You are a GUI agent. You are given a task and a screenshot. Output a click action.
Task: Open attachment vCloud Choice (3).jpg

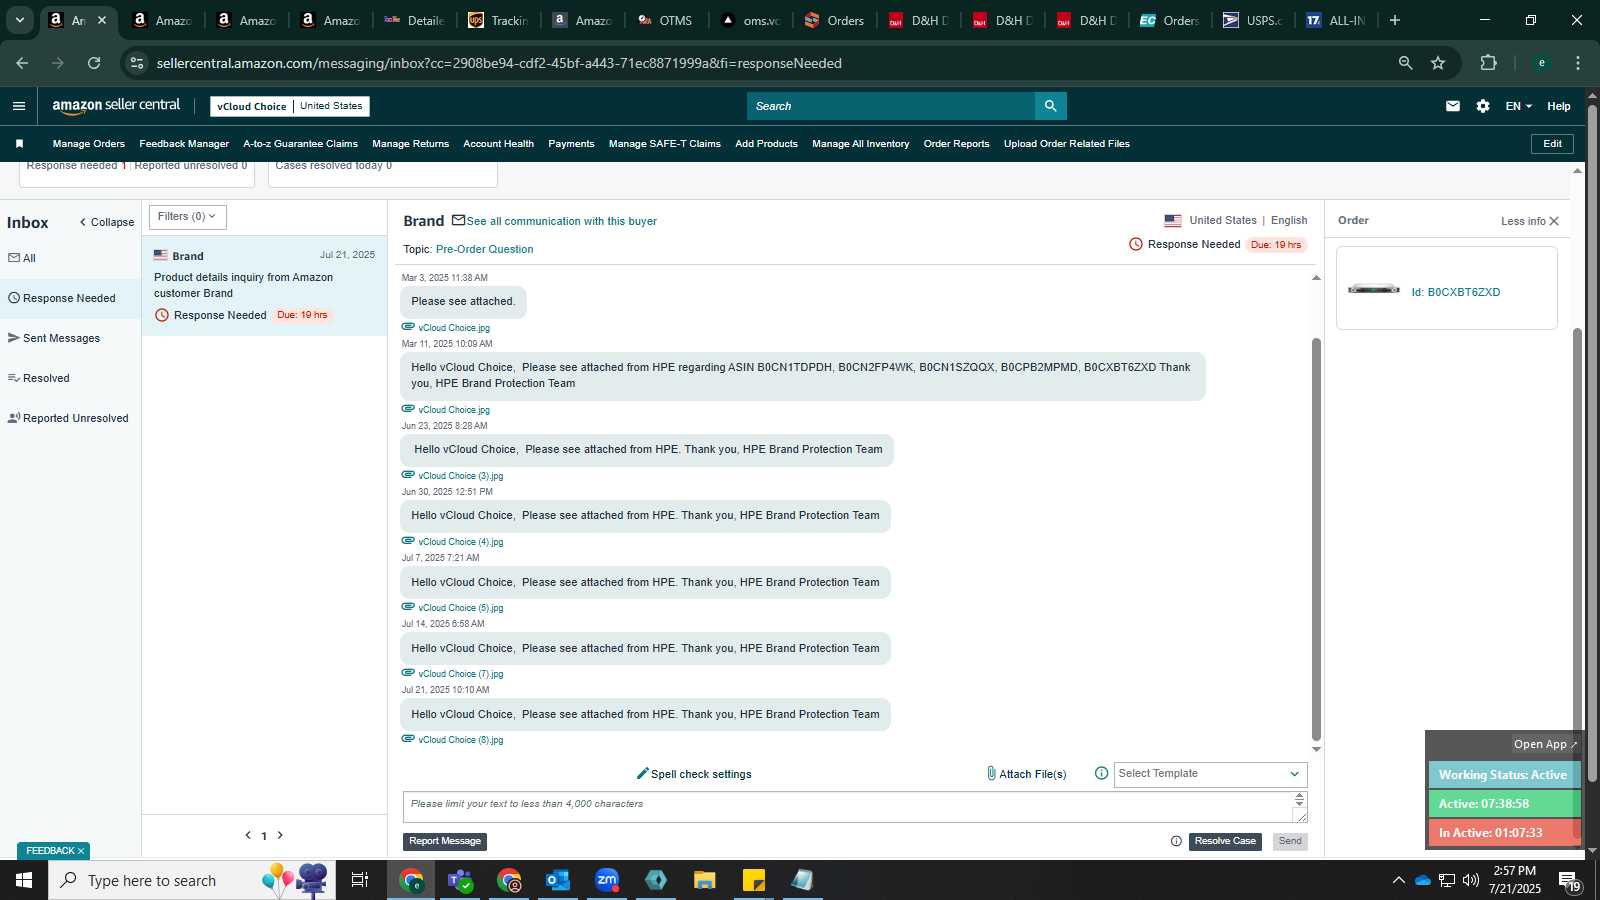[x=460, y=476]
